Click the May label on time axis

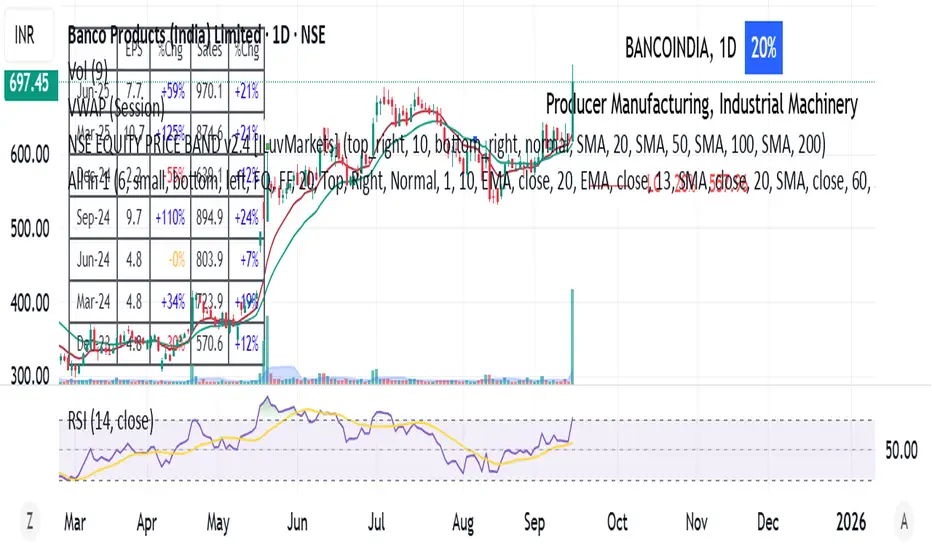tap(218, 523)
